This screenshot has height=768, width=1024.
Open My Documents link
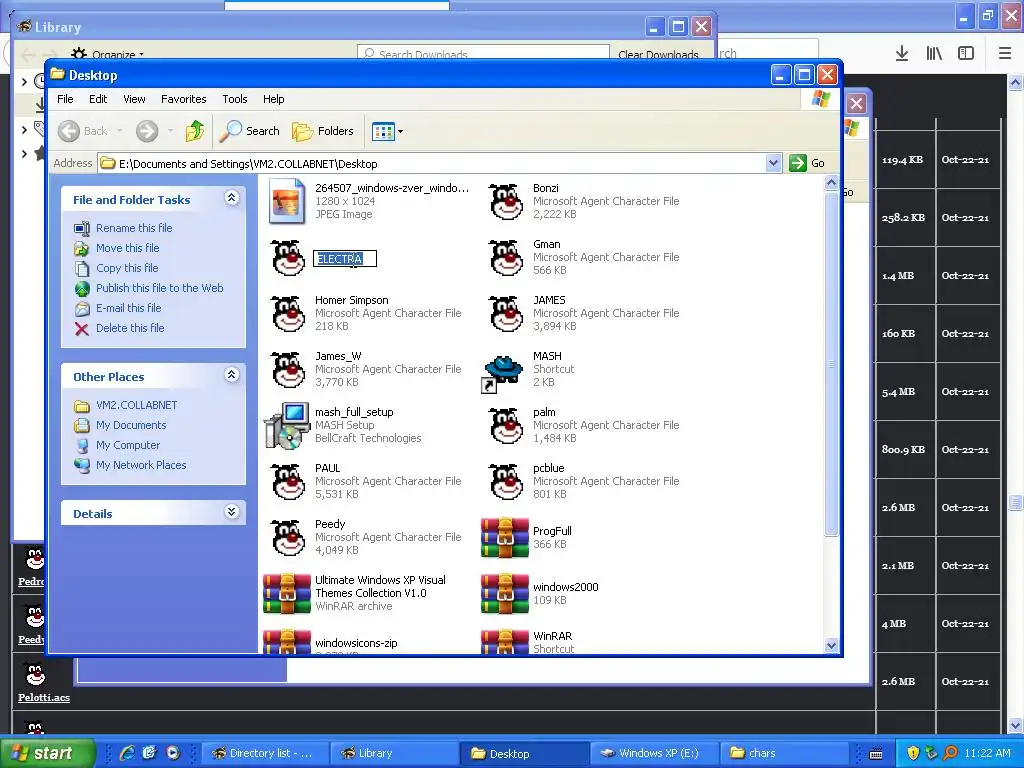point(131,425)
